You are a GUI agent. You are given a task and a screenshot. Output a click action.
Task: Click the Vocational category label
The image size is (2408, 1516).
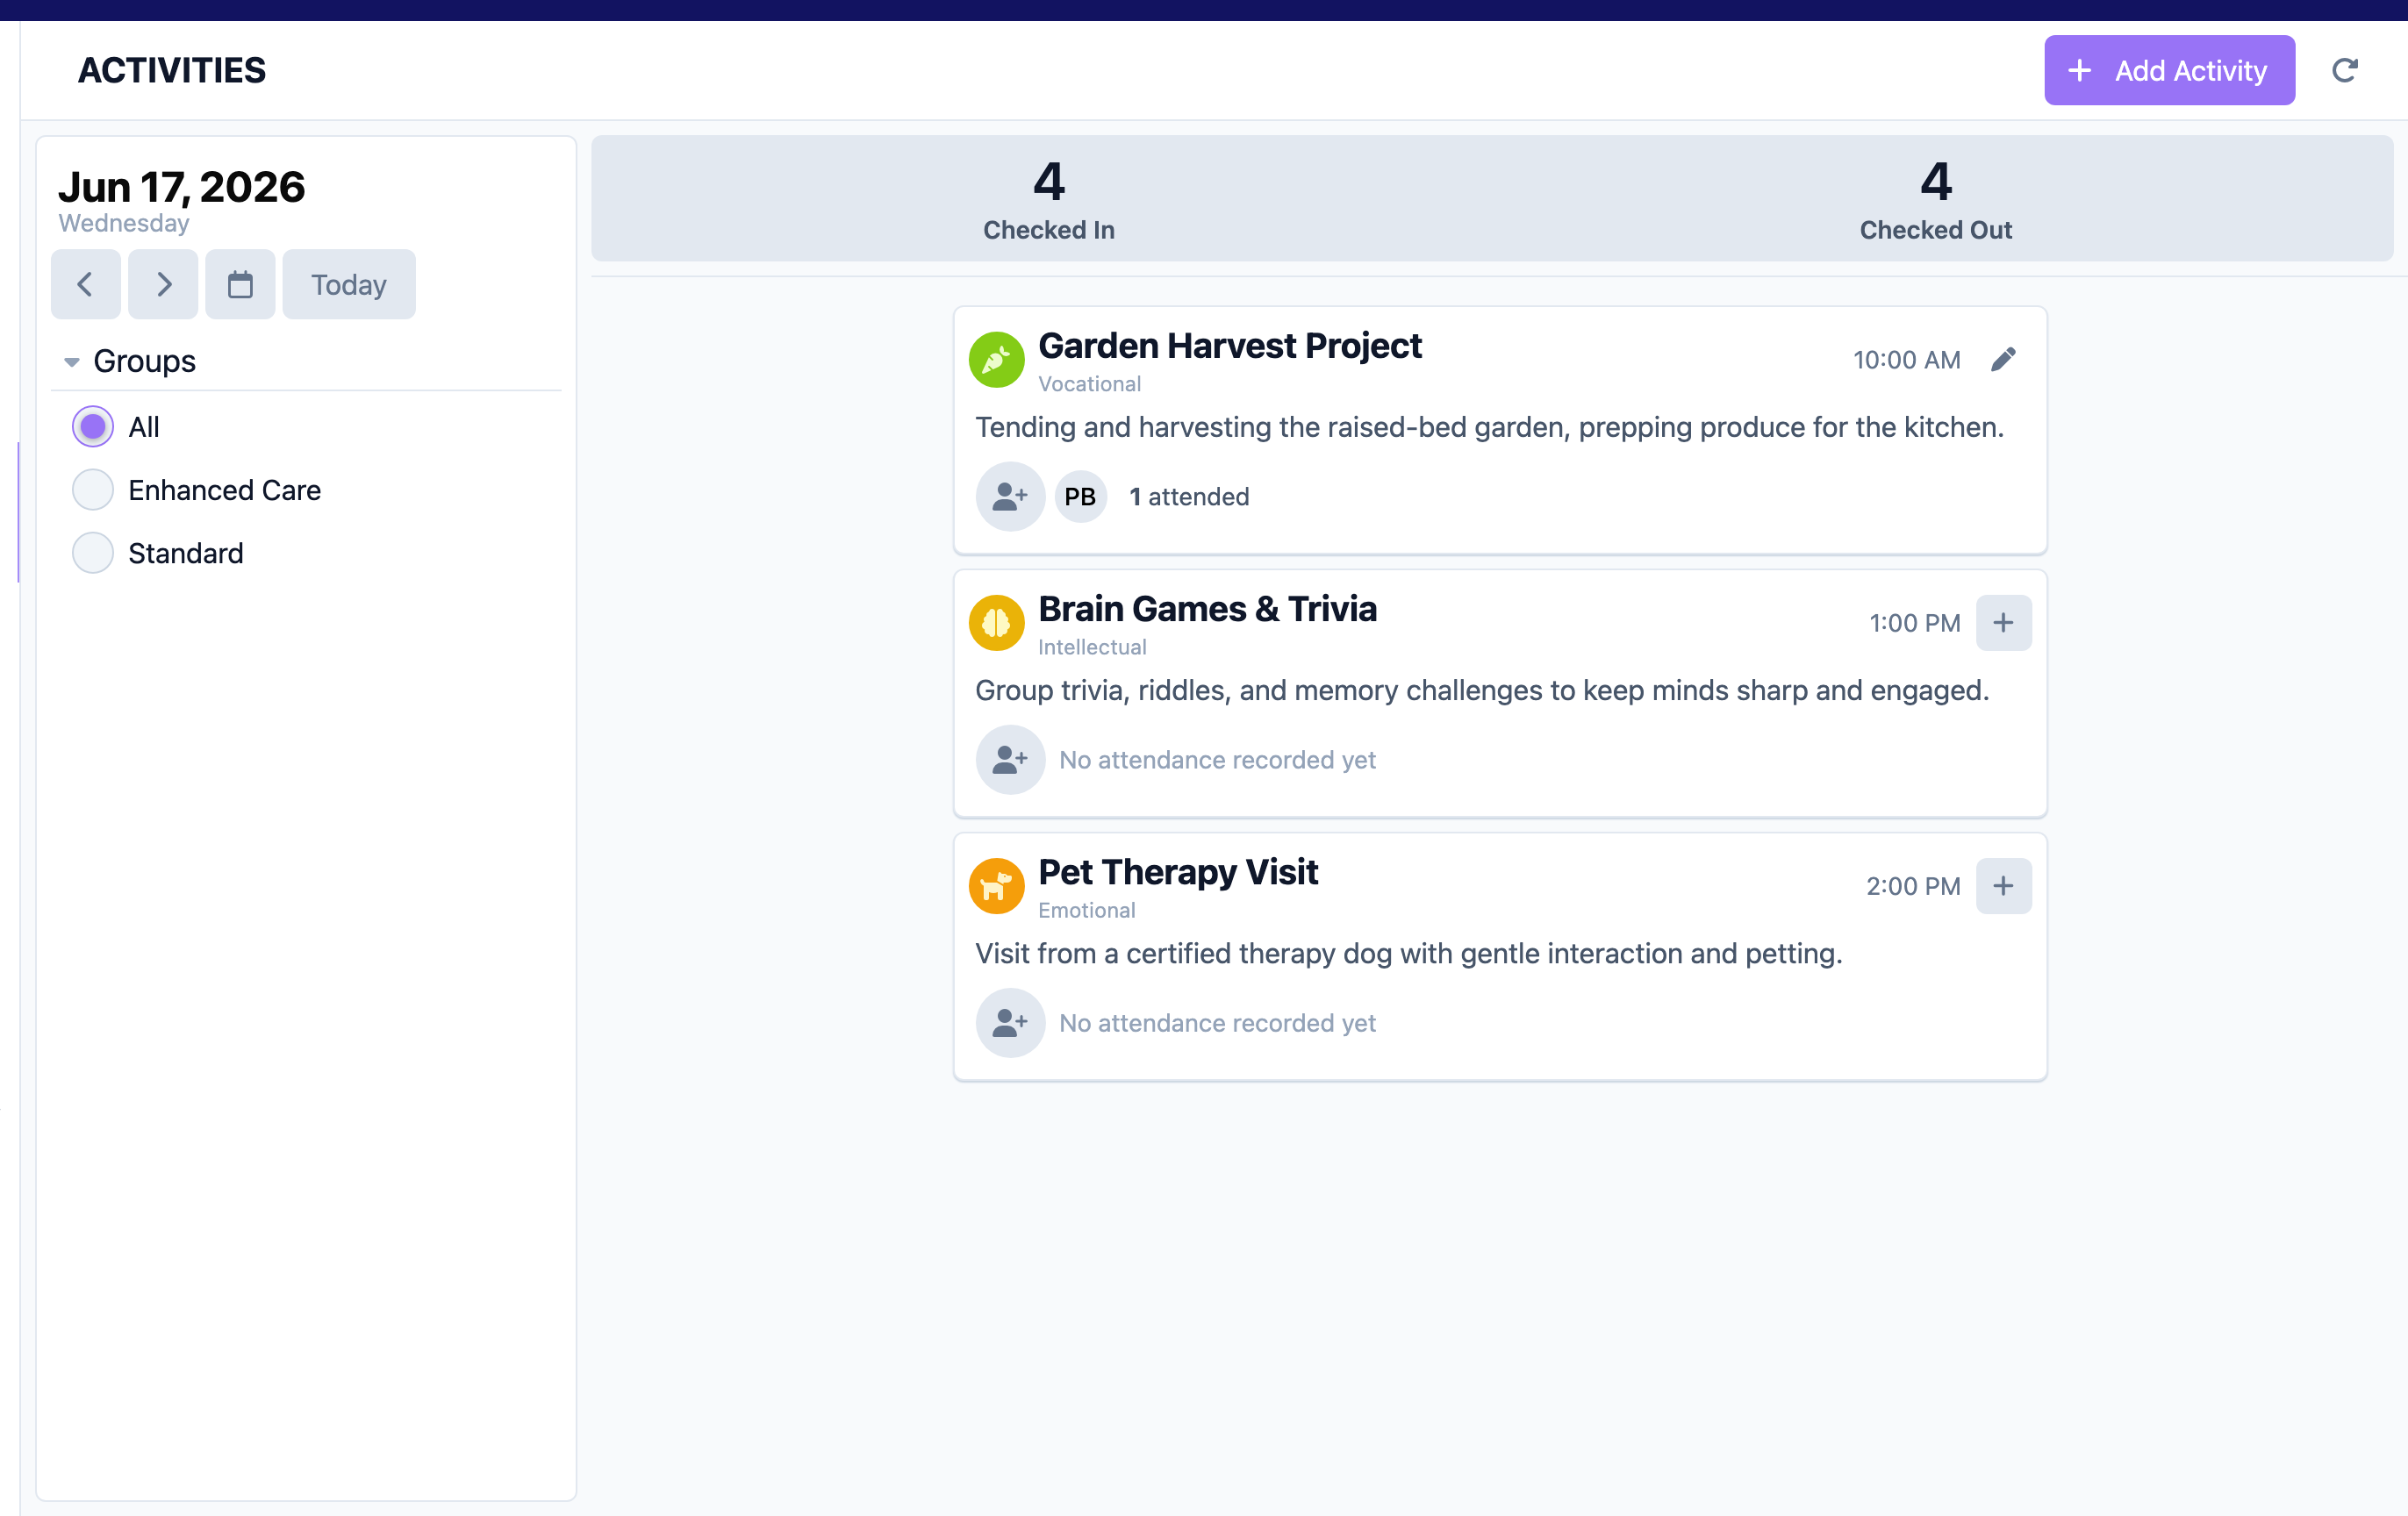coord(1089,384)
